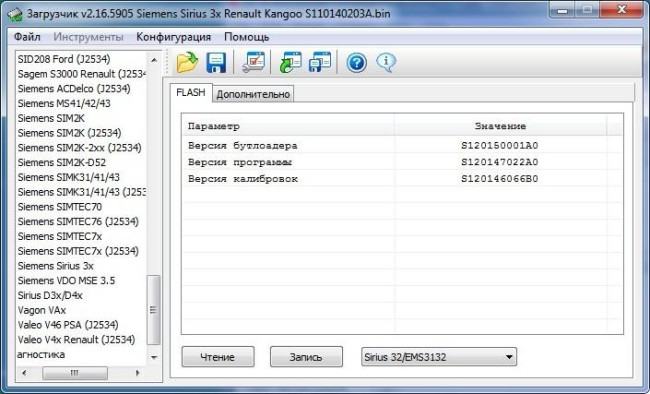Screen dimensions: 650x394
Task: Select Siemens SIM2K (J2534) item
Action: click(69, 133)
